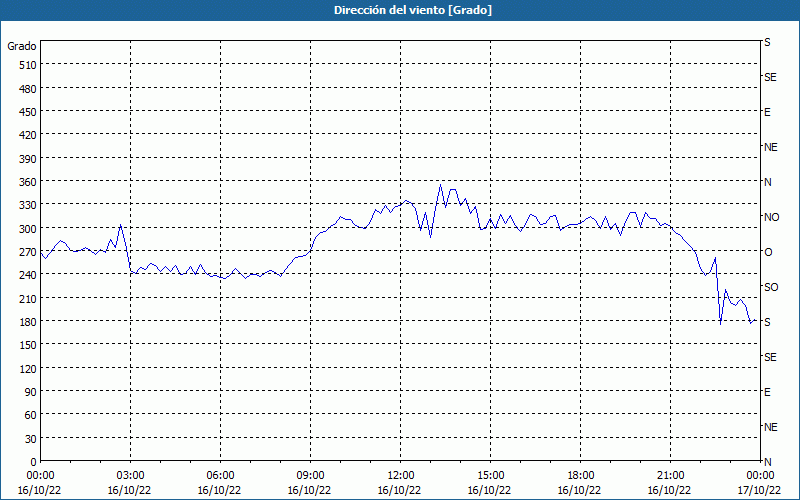Select the 16/10/22 date under 12:00
The width and height of the screenshot is (800, 500).
point(399,490)
